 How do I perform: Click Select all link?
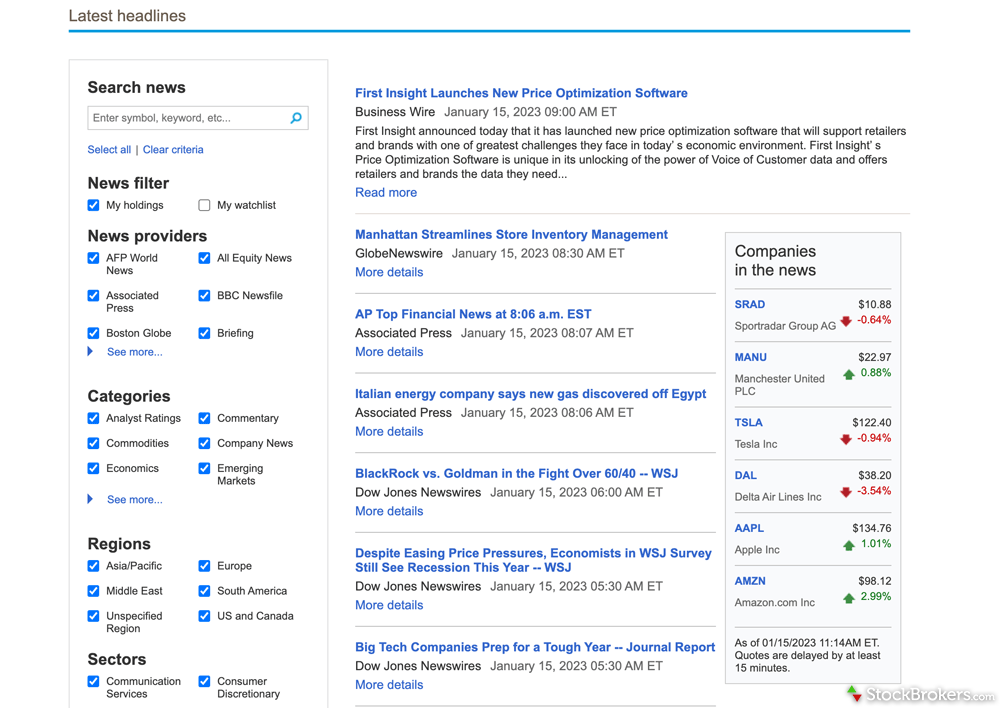coord(109,150)
